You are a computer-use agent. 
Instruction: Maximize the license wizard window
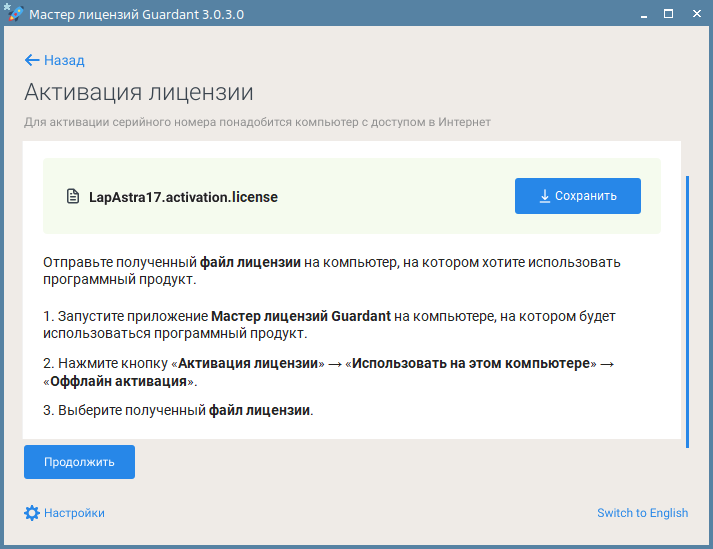[668, 14]
